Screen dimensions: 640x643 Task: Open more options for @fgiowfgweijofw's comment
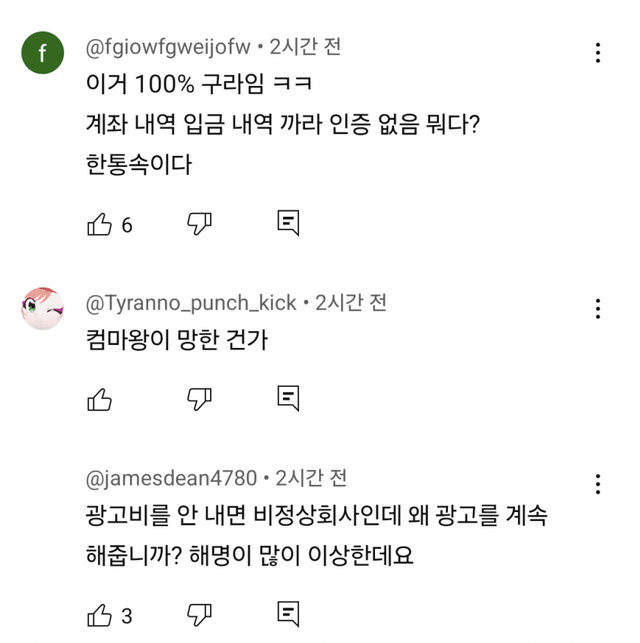pyautogui.click(x=598, y=53)
